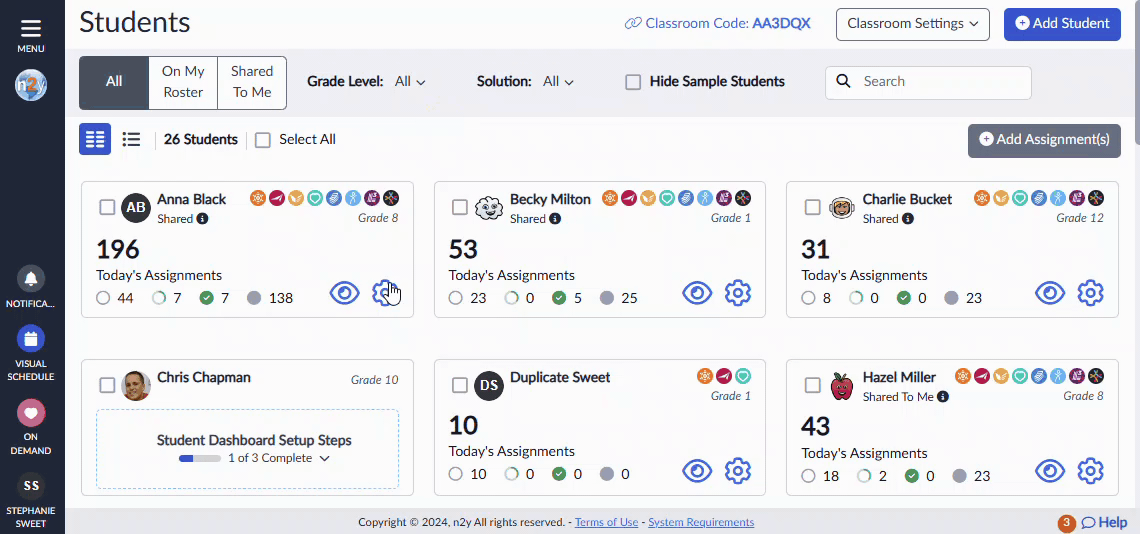Open Becky Milton's settings gear
This screenshot has width=1140, height=534.
[738, 293]
